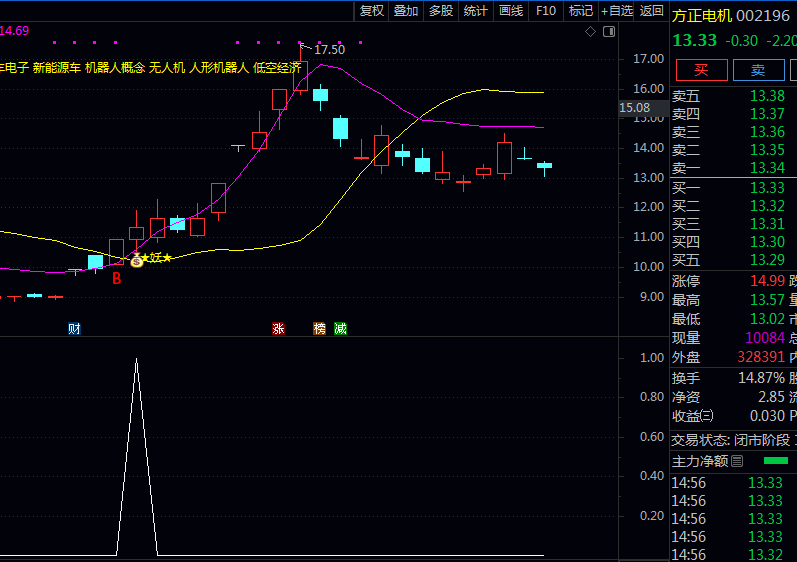Open the 主力净额 list icon
This screenshot has height=562, width=797.
click(737, 461)
